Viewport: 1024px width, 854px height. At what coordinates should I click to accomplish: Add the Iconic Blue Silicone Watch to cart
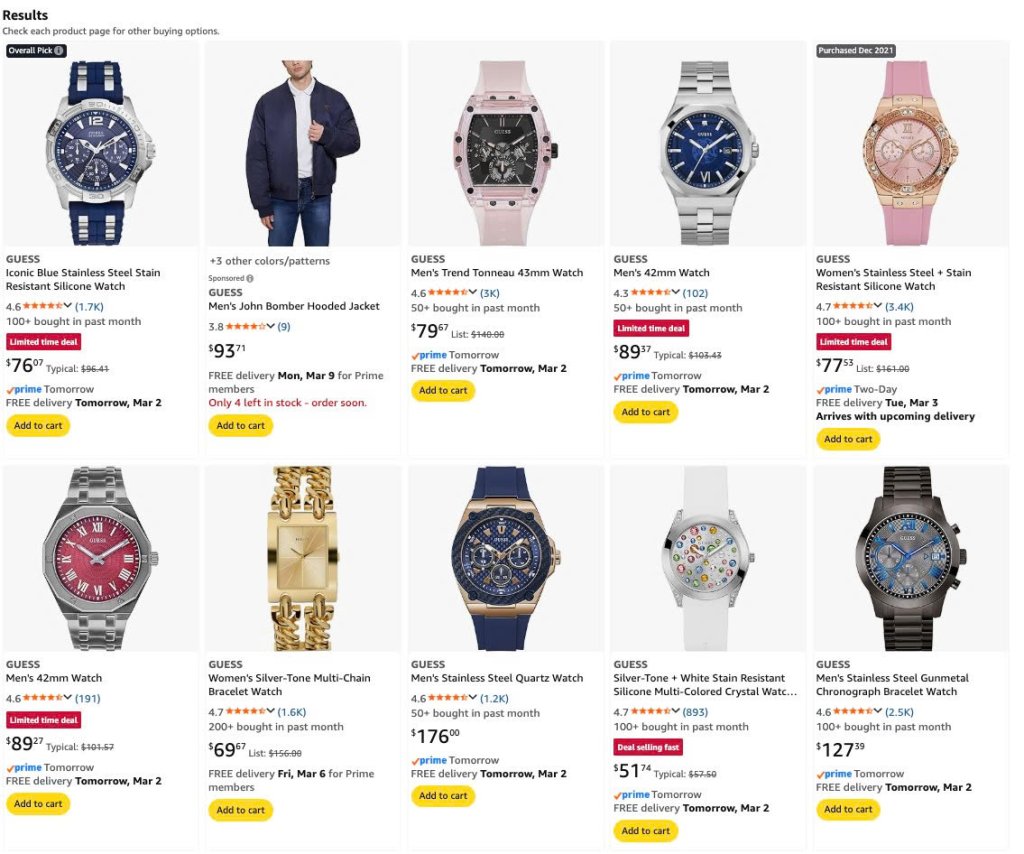tap(38, 426)
